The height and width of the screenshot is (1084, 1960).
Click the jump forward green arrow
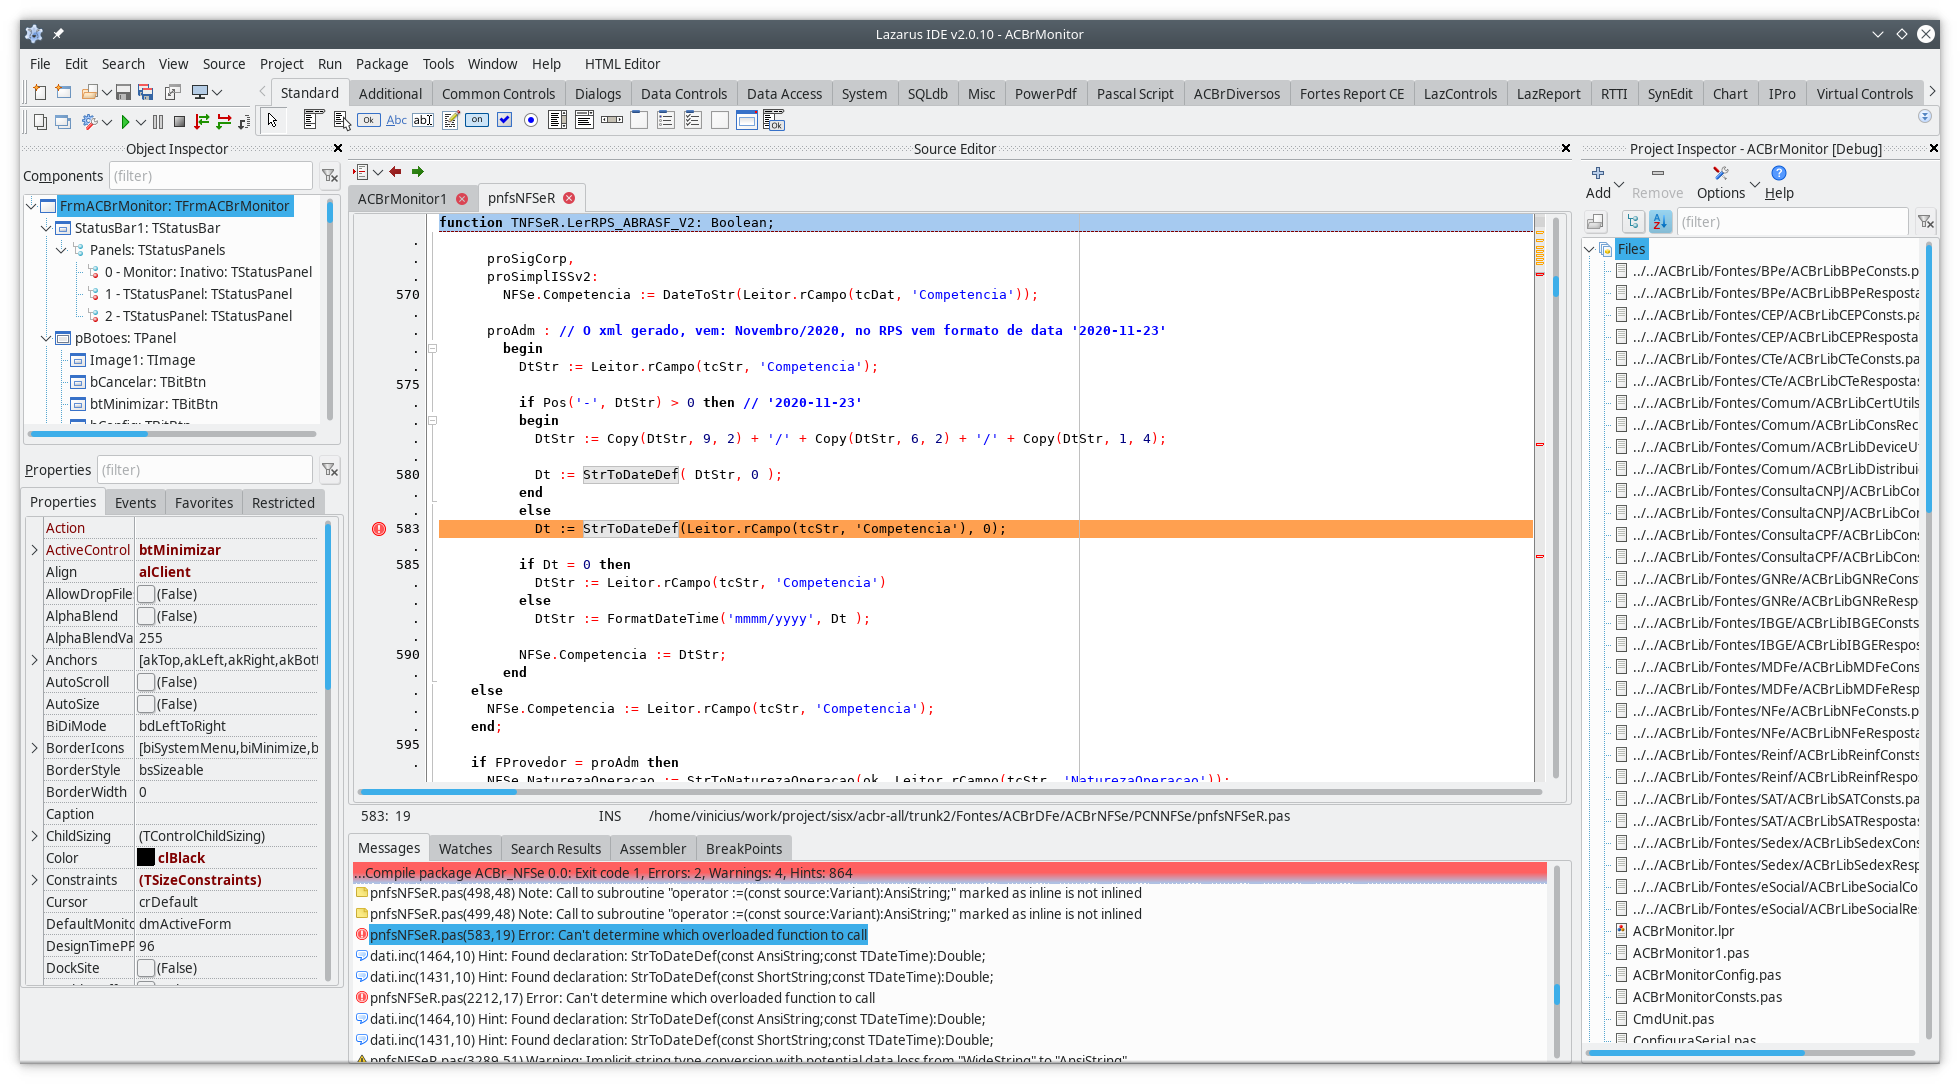coord(417,171)
